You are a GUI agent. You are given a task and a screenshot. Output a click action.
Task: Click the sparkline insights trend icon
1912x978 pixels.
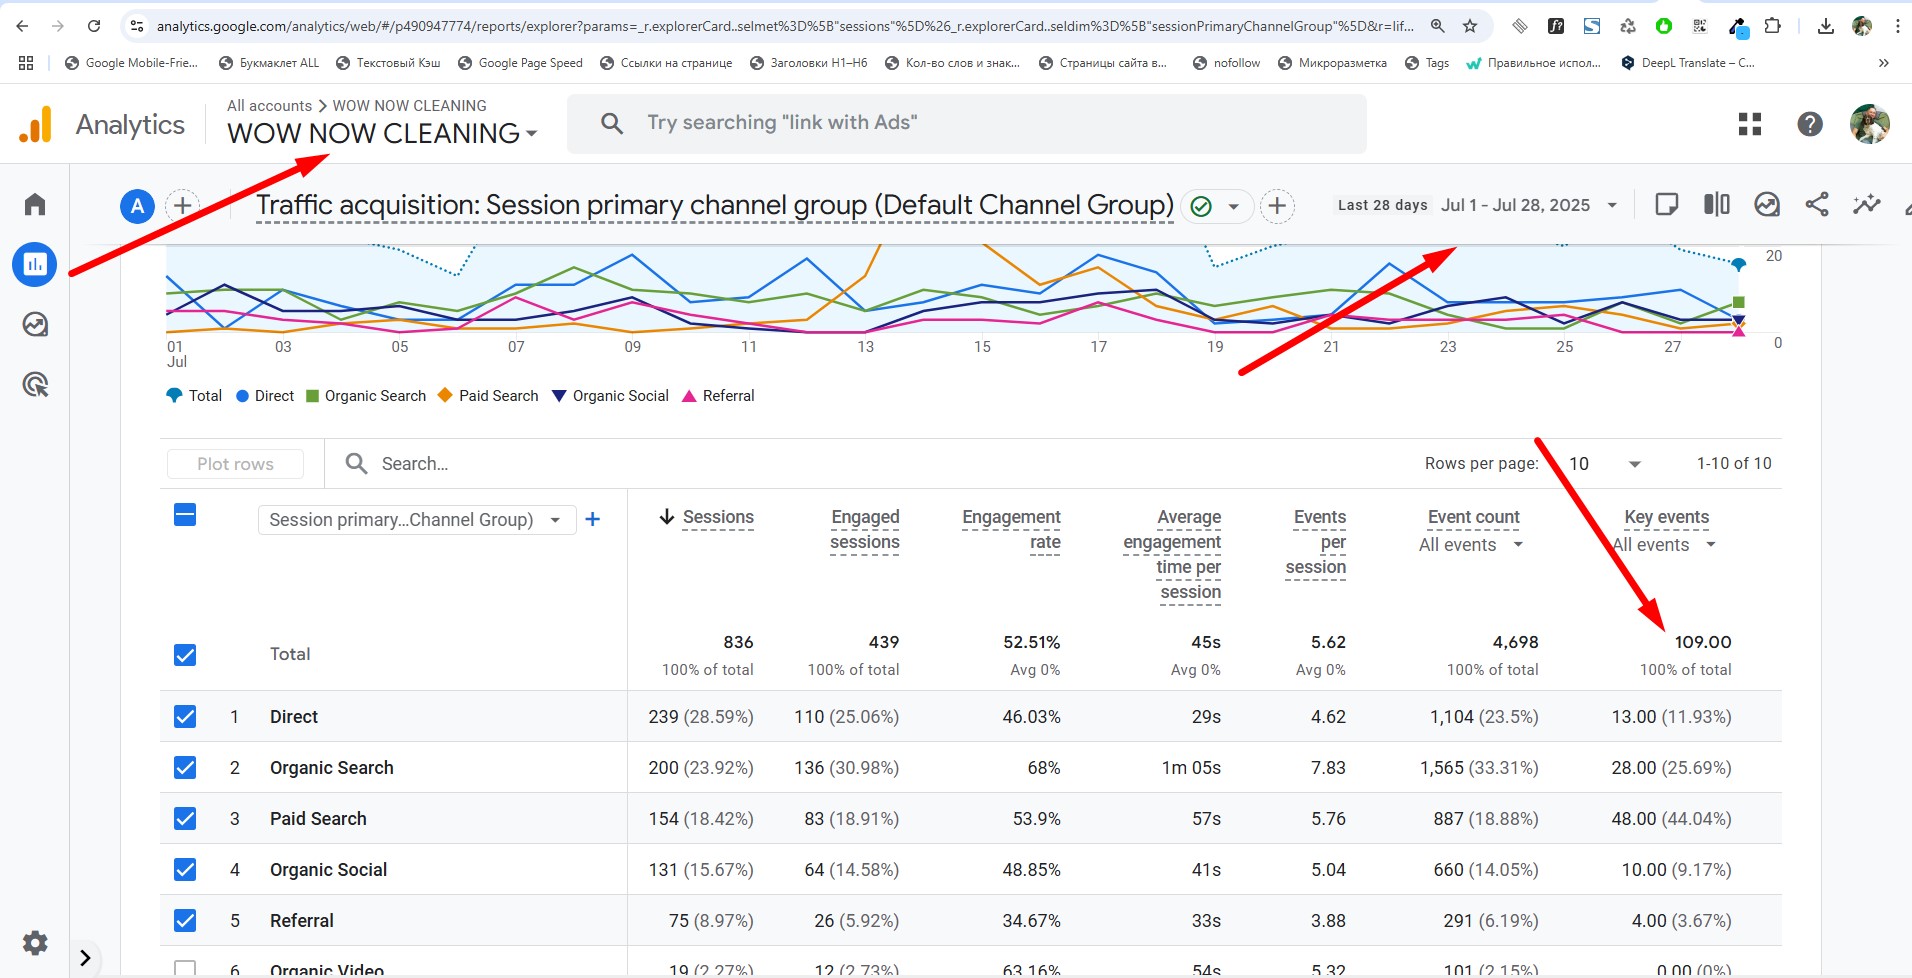click(x=1866, y=204)
